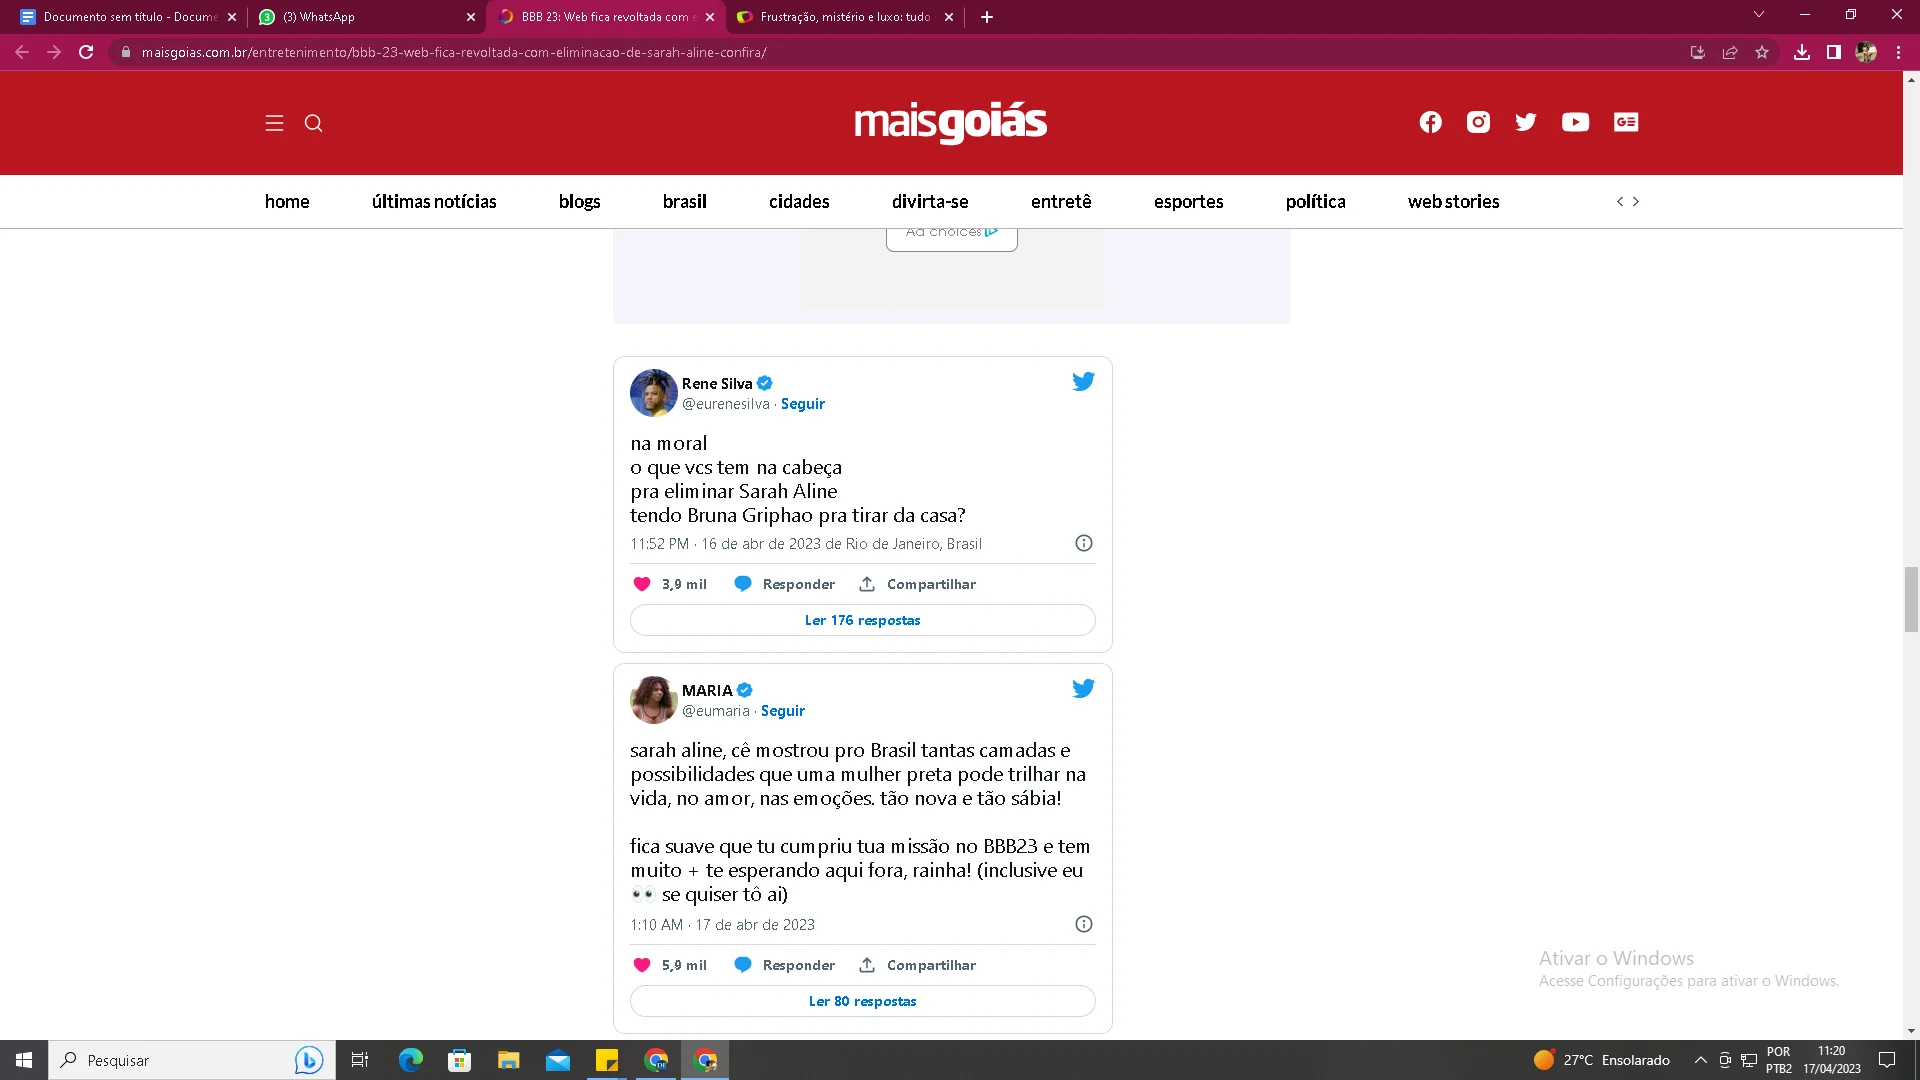Reply to Rene Silva tweet with Responder
The image size is (1920, 1080).
[785, 584]
